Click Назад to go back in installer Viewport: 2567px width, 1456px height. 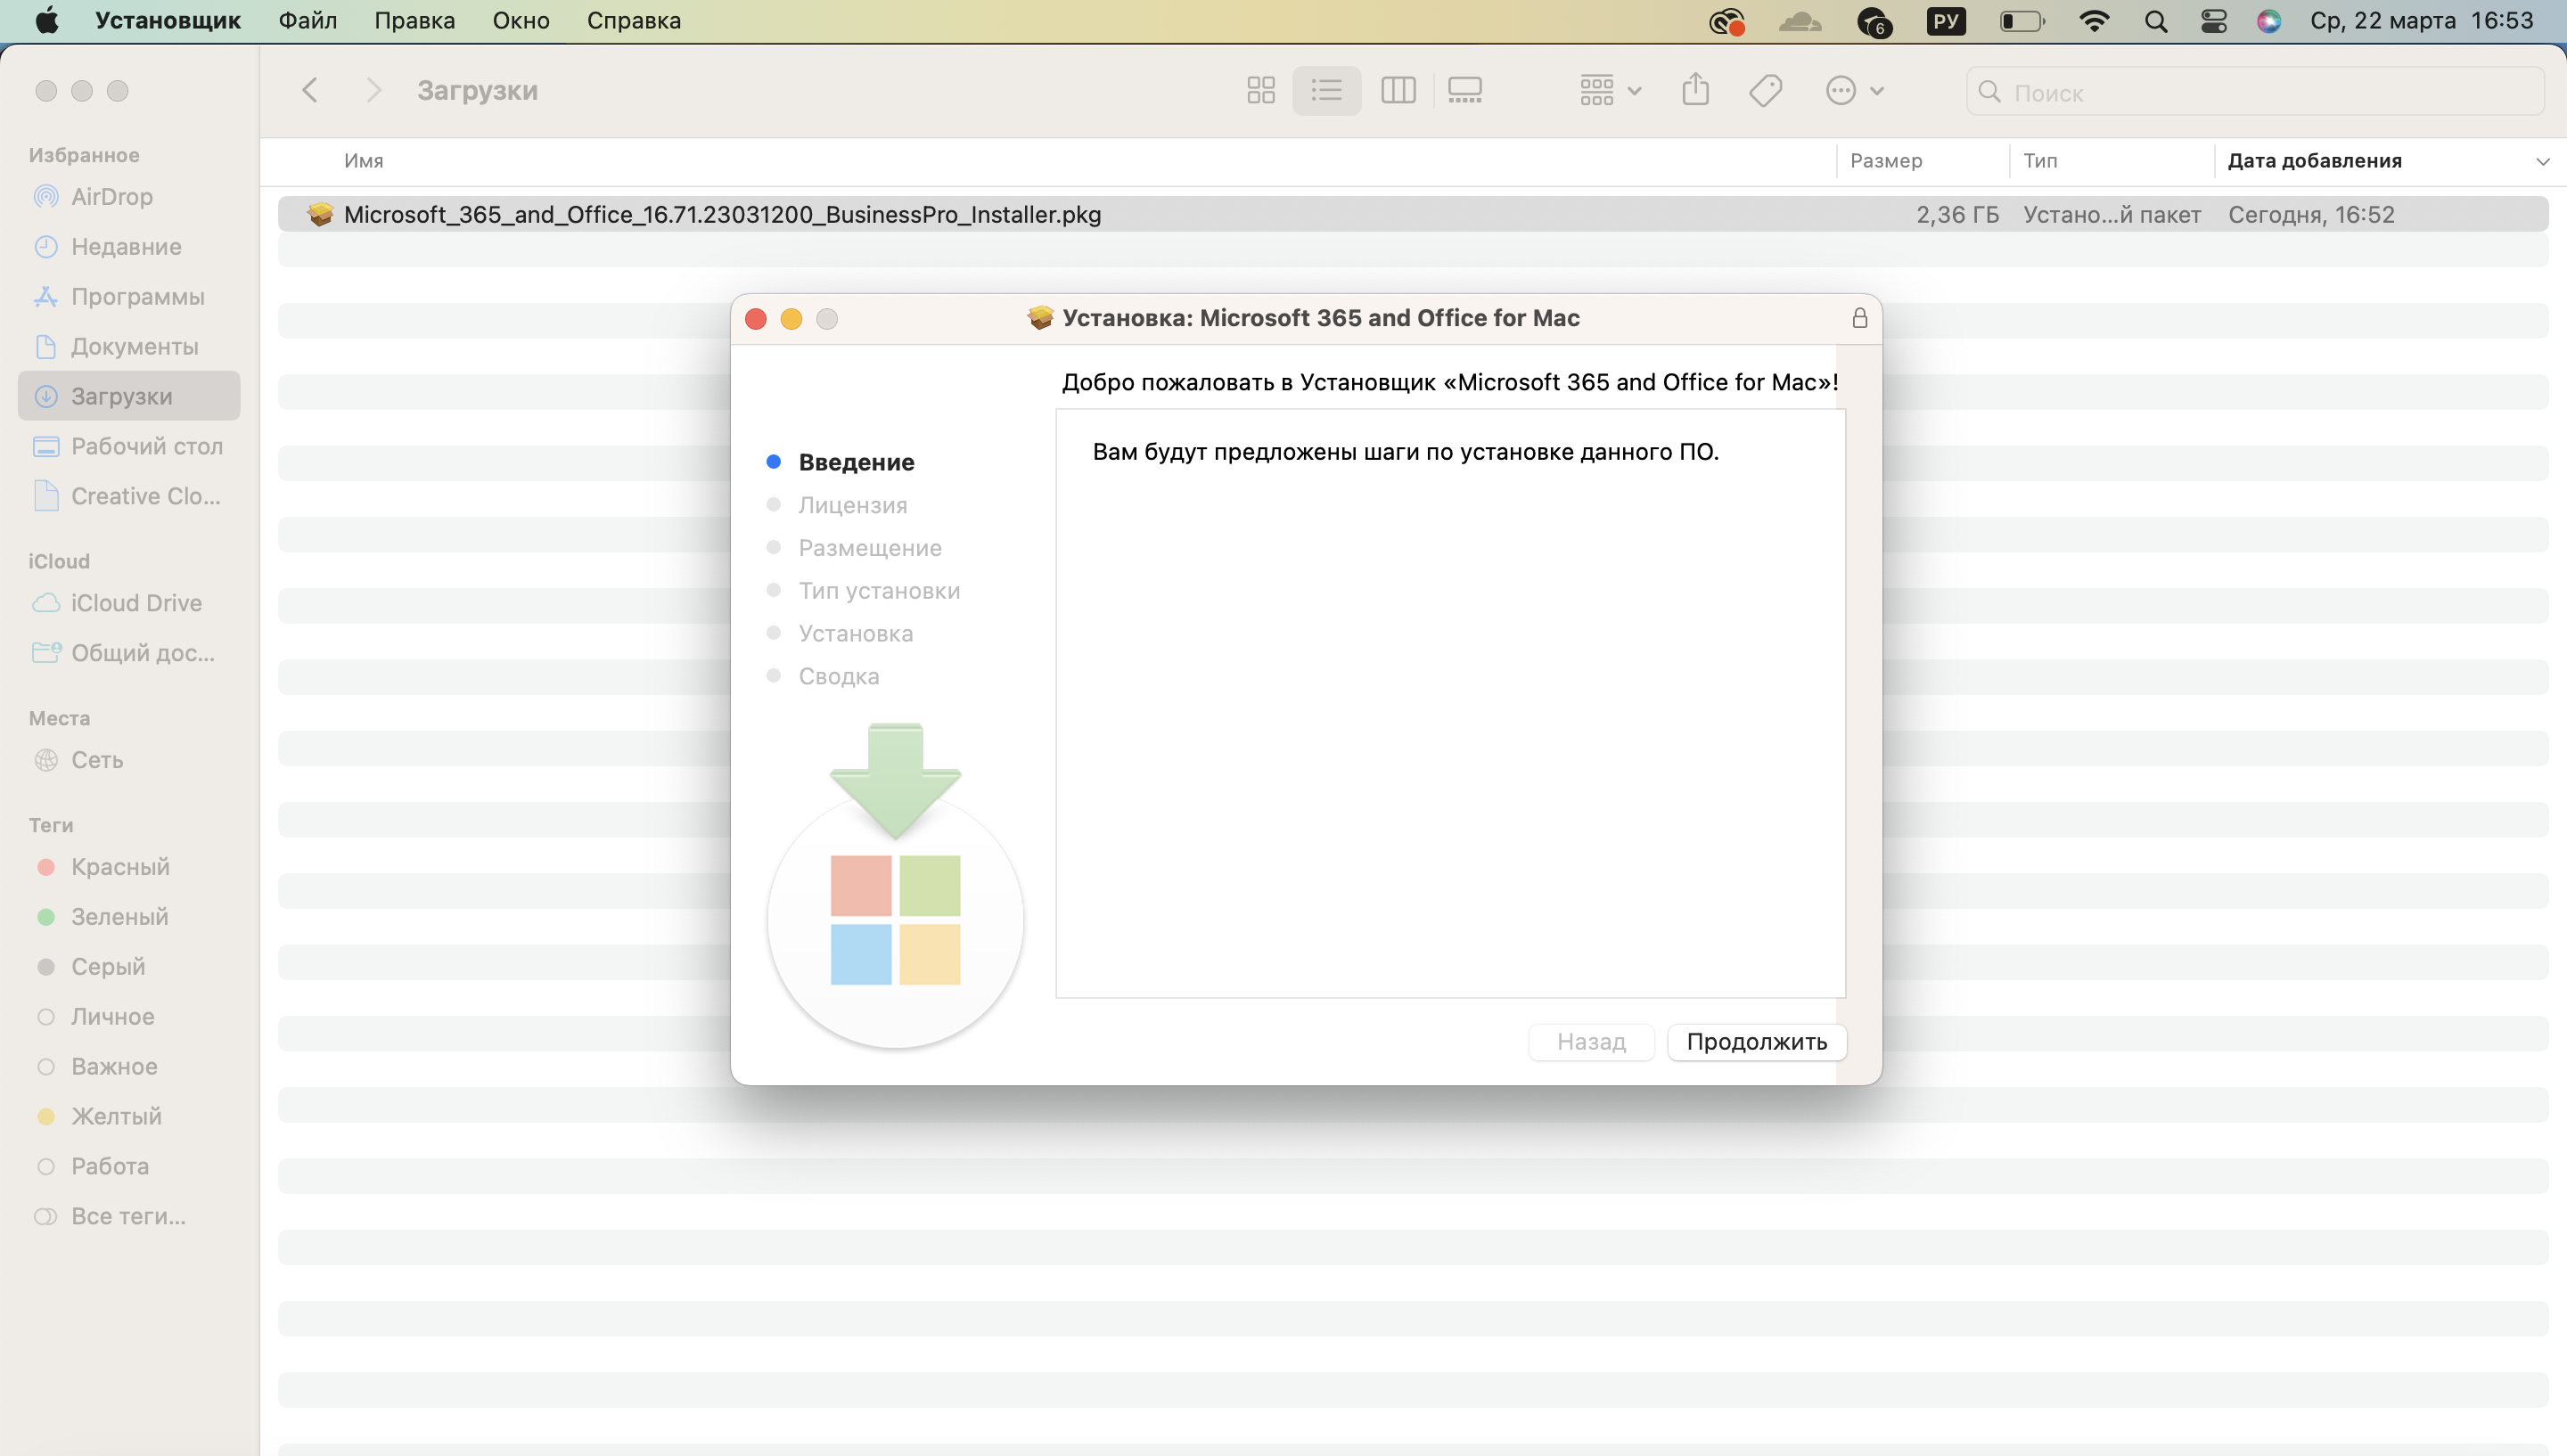[1590, 1040]
